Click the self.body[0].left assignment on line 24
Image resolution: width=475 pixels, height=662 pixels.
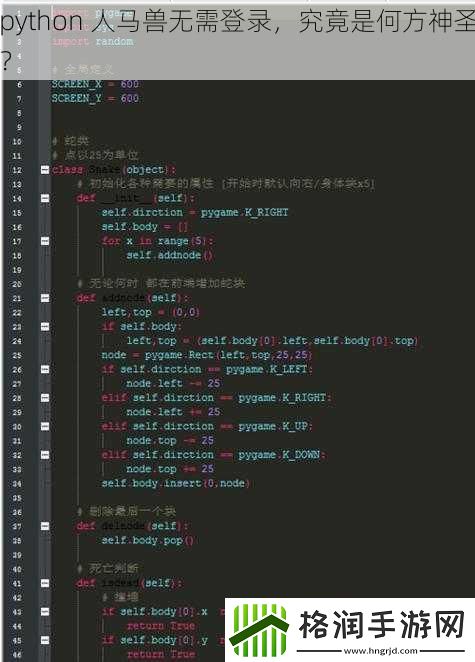coord(272,341)
